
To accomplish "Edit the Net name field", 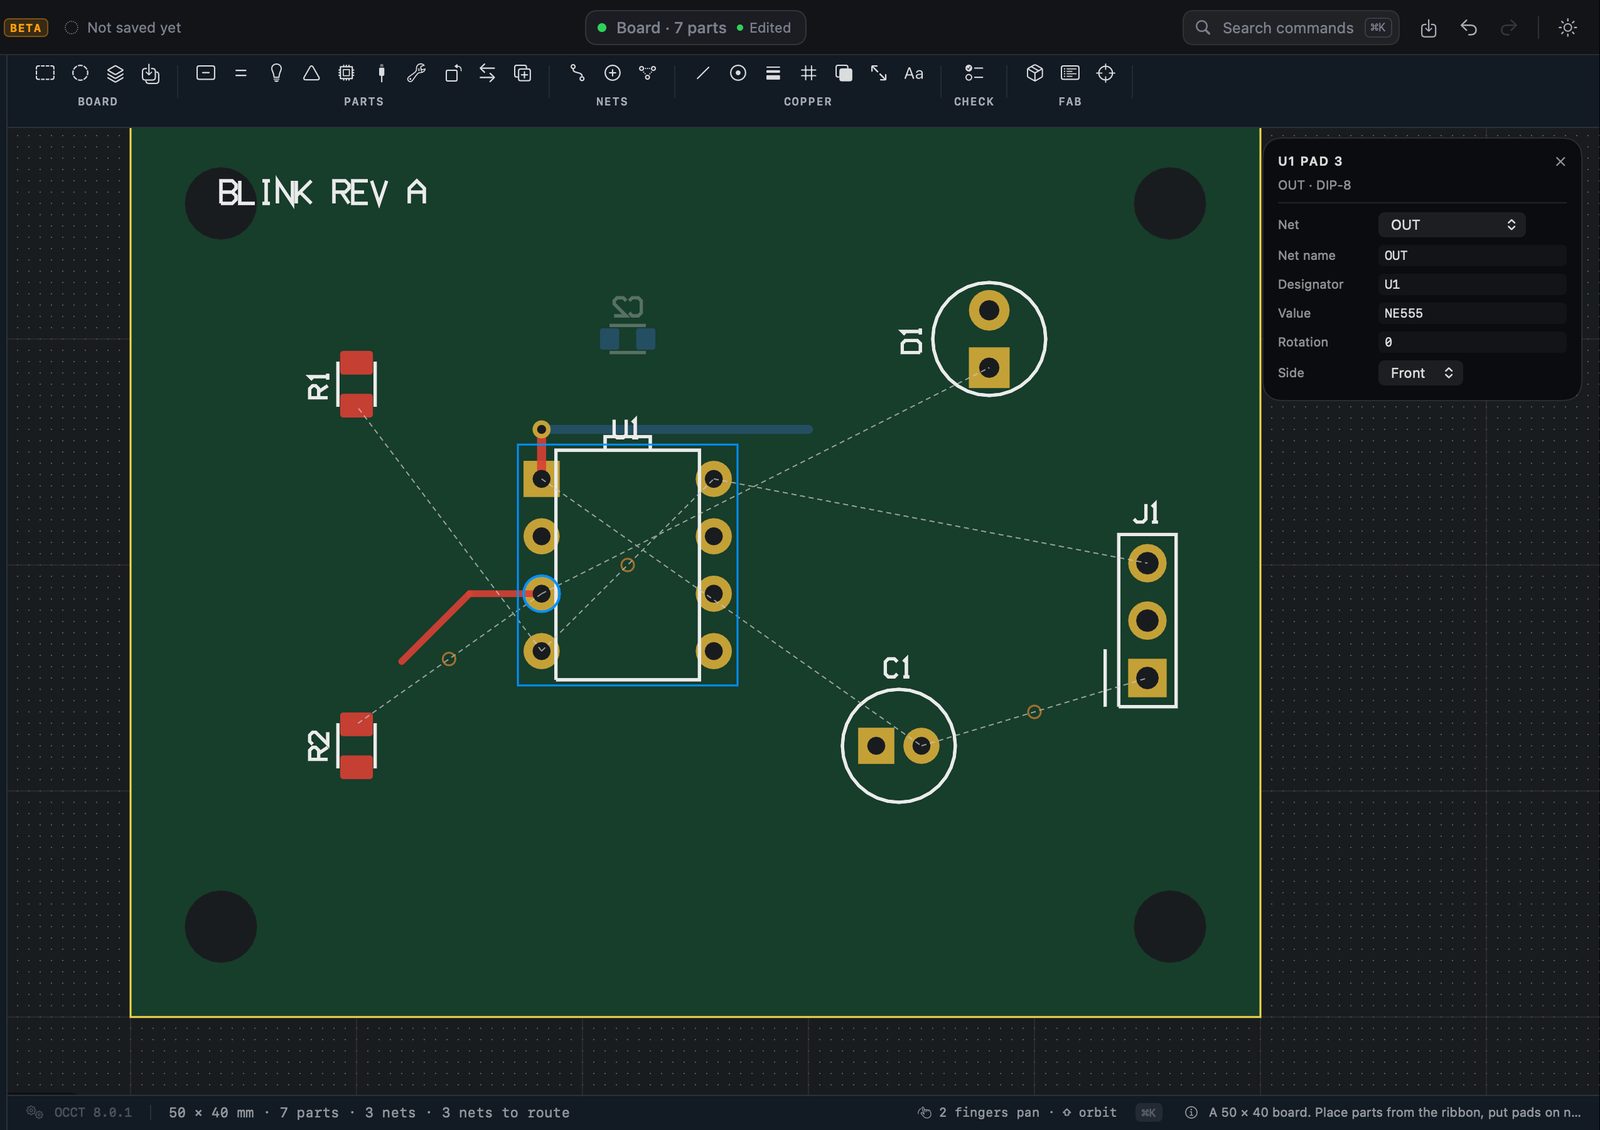I will [1472, 256].
